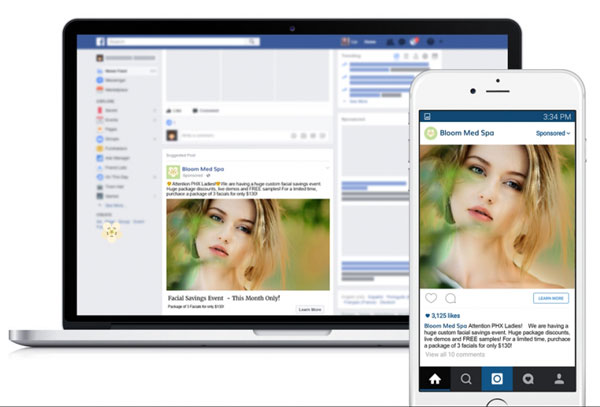
Task: Tap LEARN MORE on Instagram ad
Action: coord(550,298)
